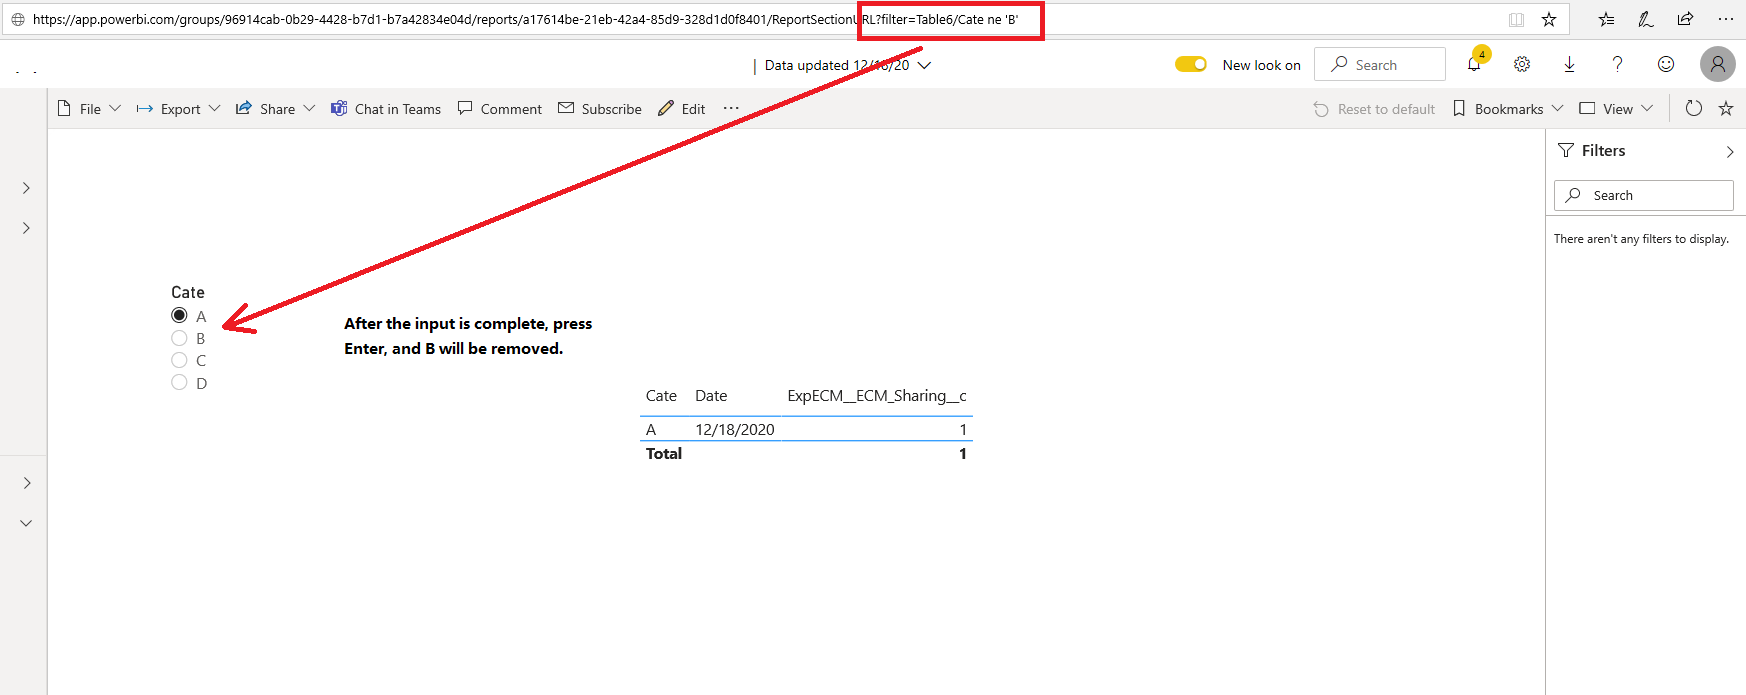Expand the third left sidebar chevron
Screen dimensions: 1746x695
(26, 483)
